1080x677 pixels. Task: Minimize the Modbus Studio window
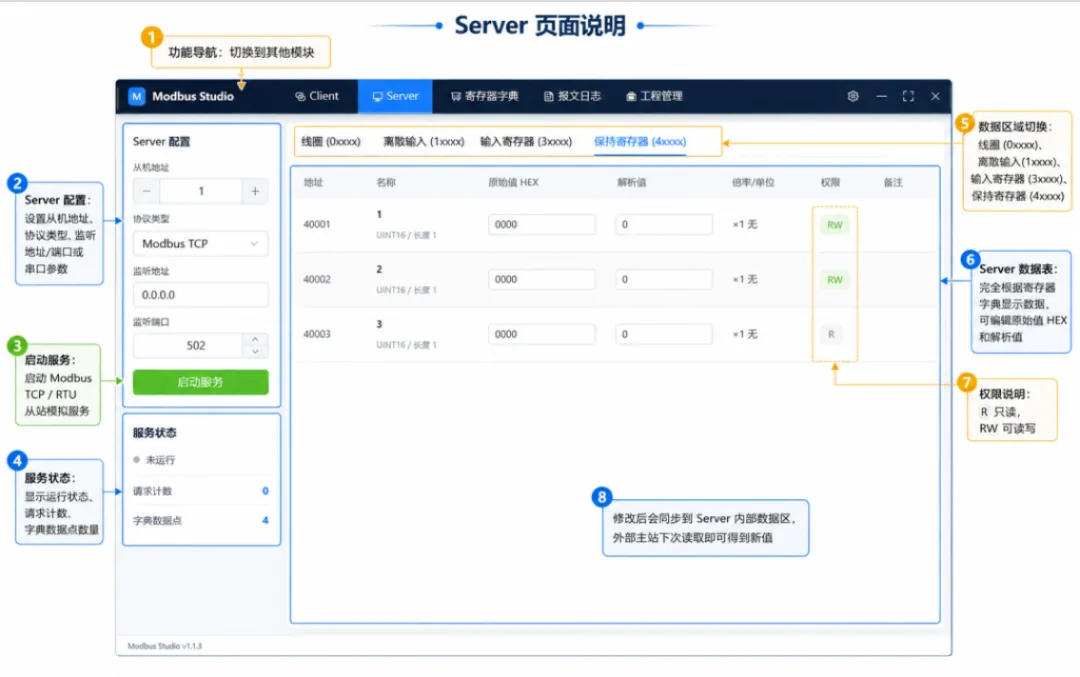[x=881, y=96]
